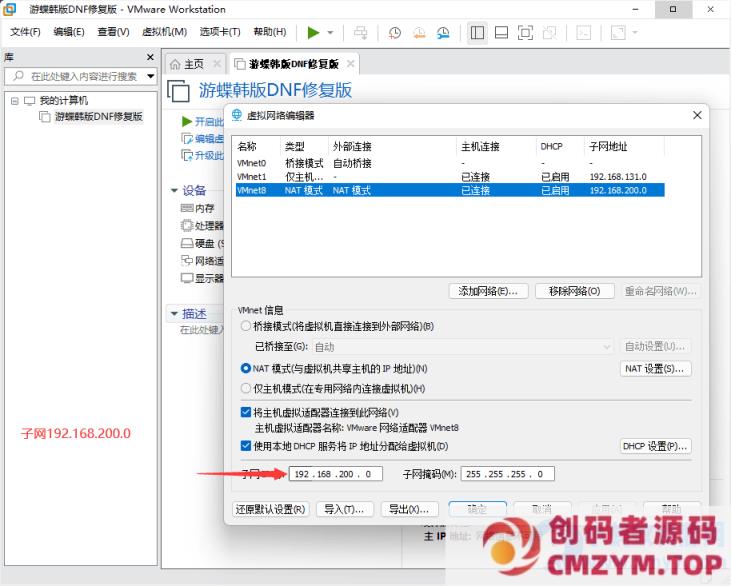Open the 选项卡(T) menu
The height and width of the screenshot is (586, 731).
pos(220,32)
